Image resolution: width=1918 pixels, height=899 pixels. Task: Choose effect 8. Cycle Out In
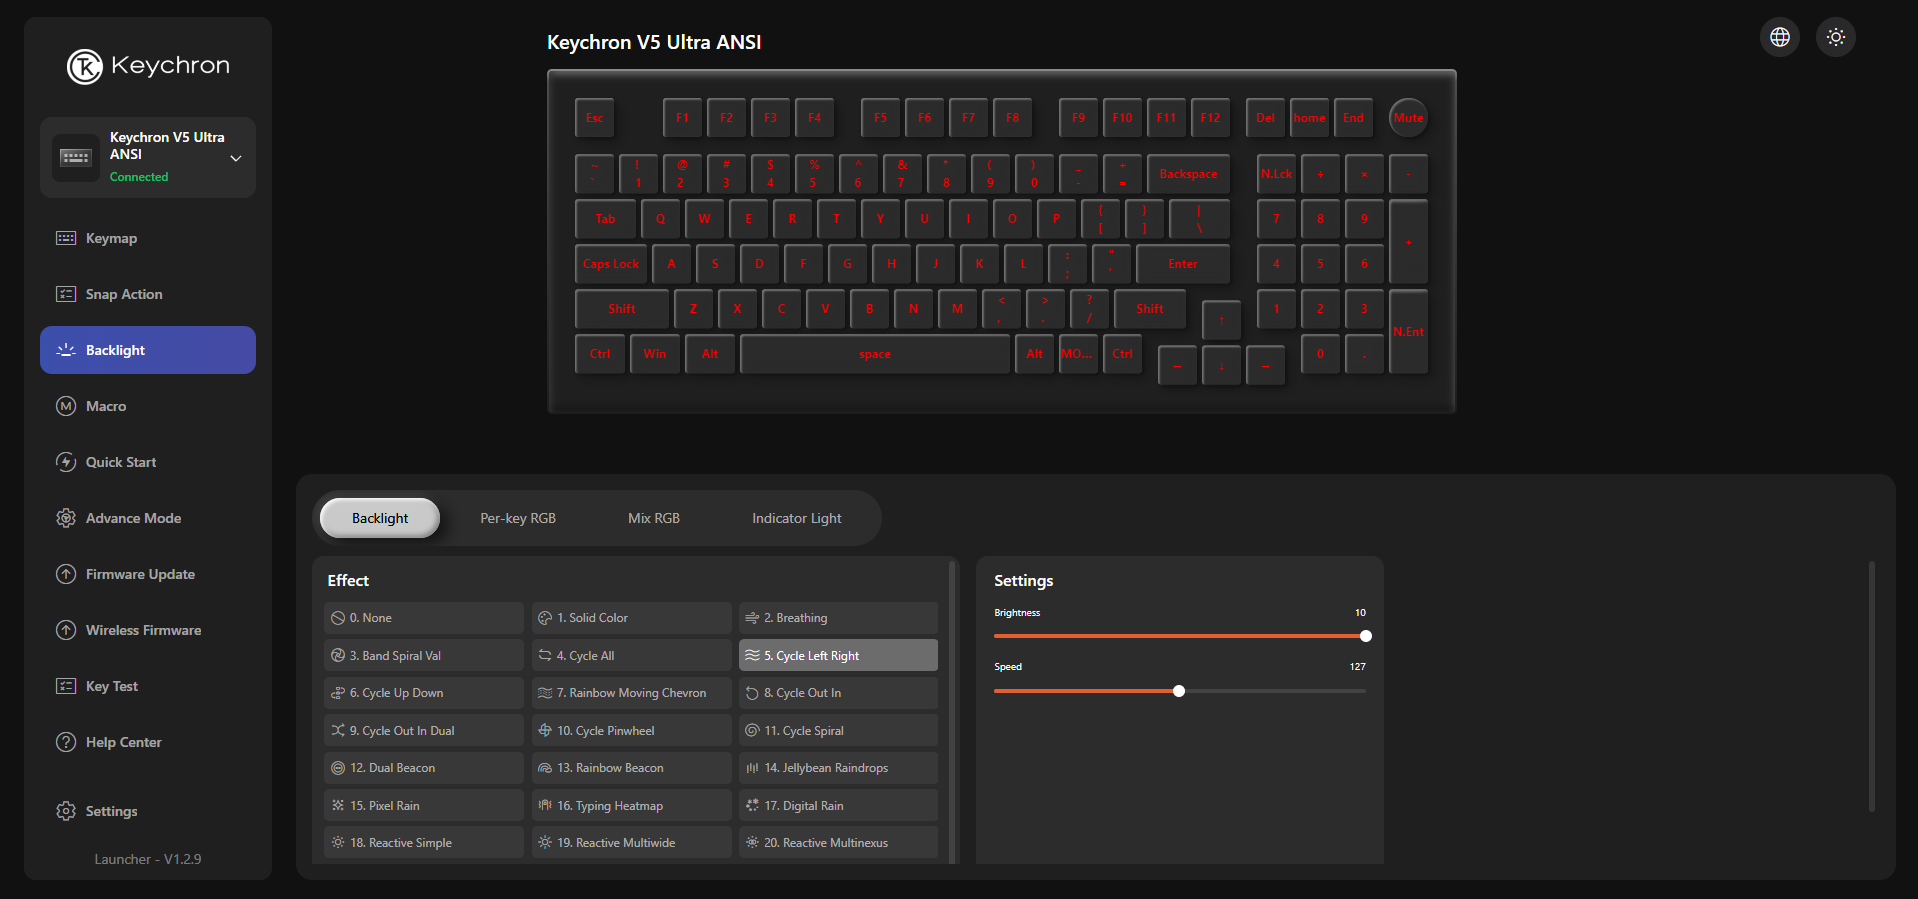pyautogui.click(x=838, y=693)
